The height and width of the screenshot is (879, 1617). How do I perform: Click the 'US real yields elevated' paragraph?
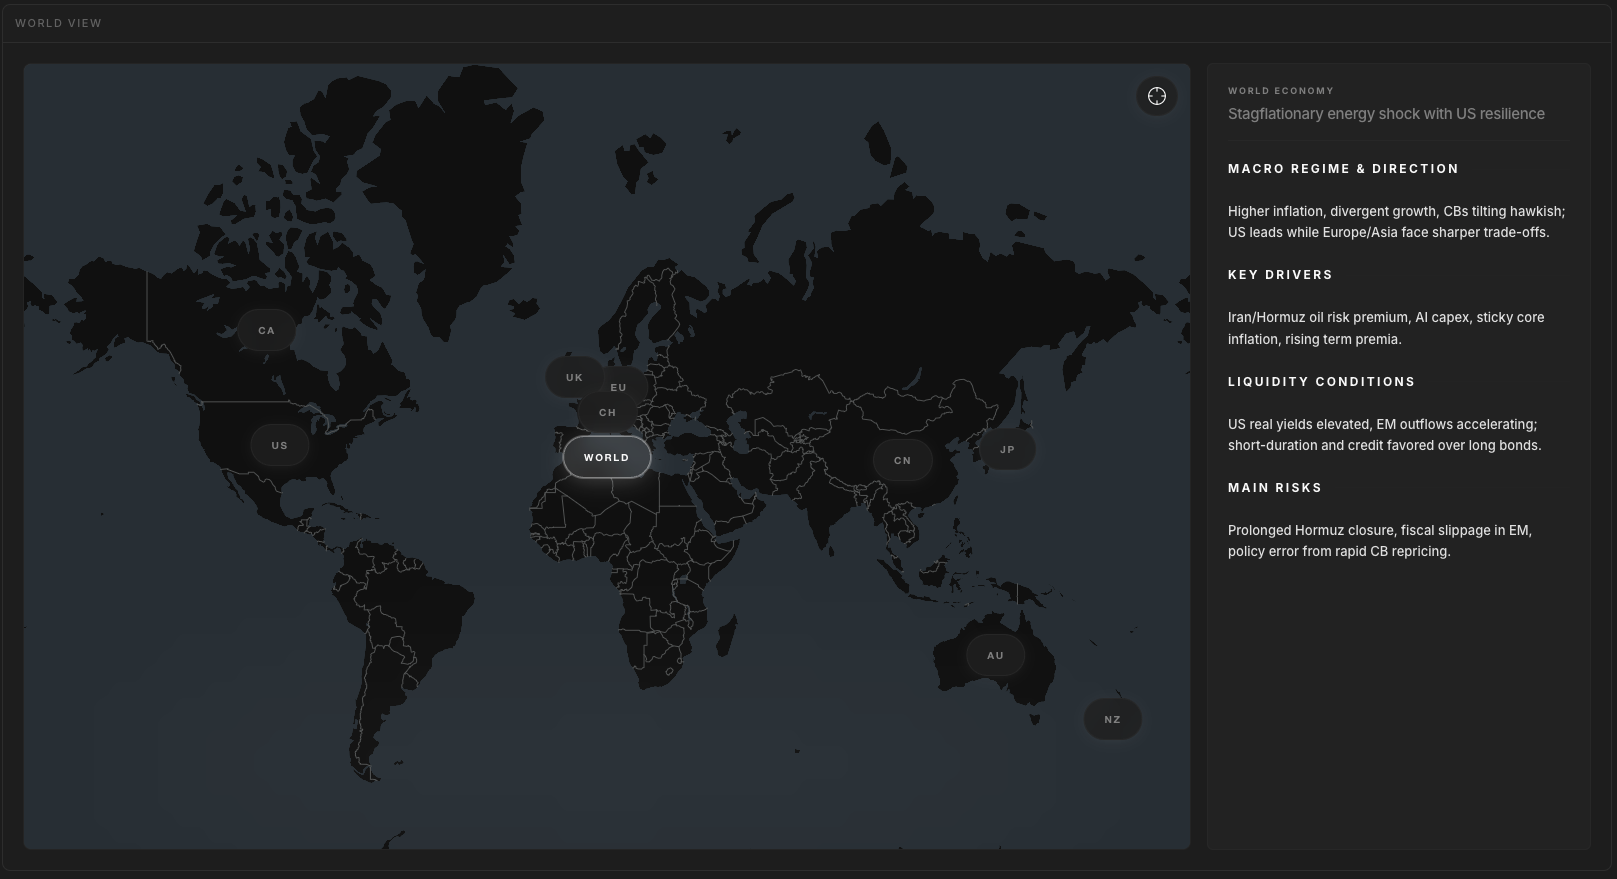coord(1385,434)
